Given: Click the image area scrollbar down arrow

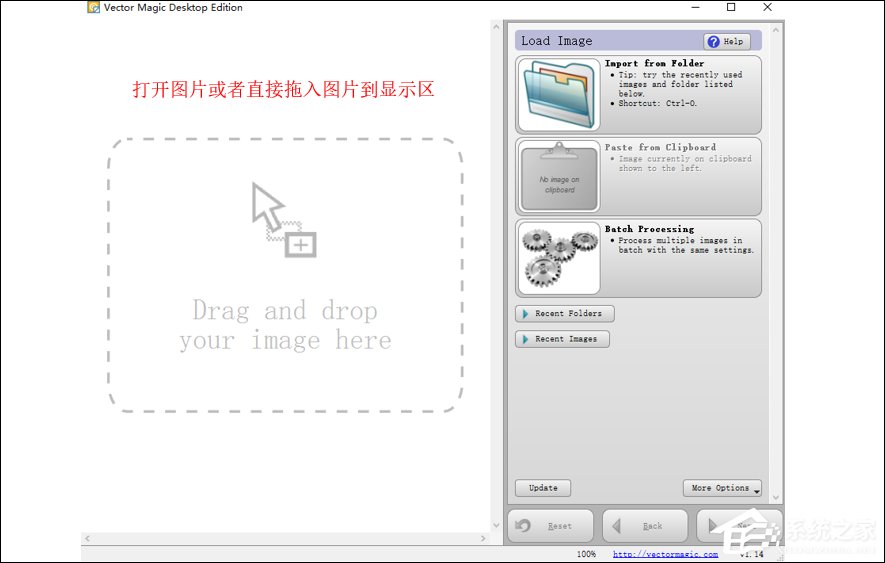Looking at the screenshot, I should (496, 525).
